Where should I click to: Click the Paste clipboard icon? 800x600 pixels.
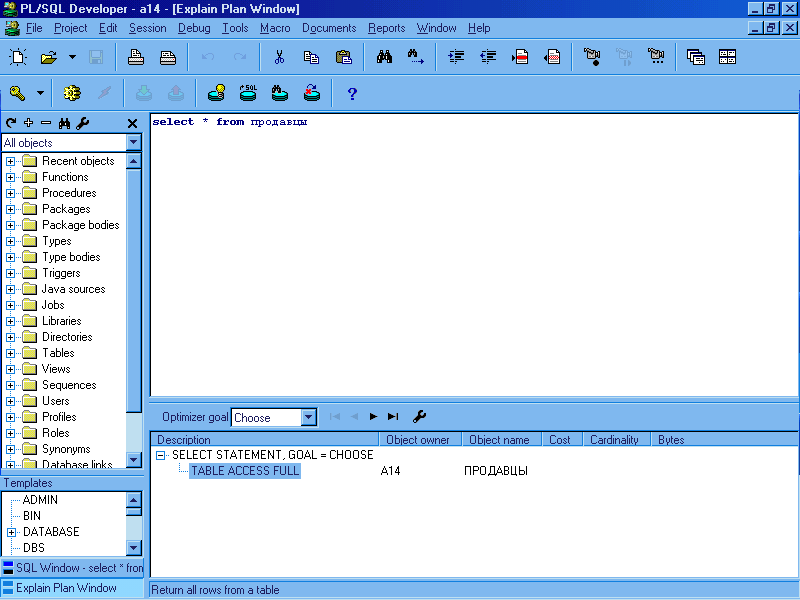point(344,57)
